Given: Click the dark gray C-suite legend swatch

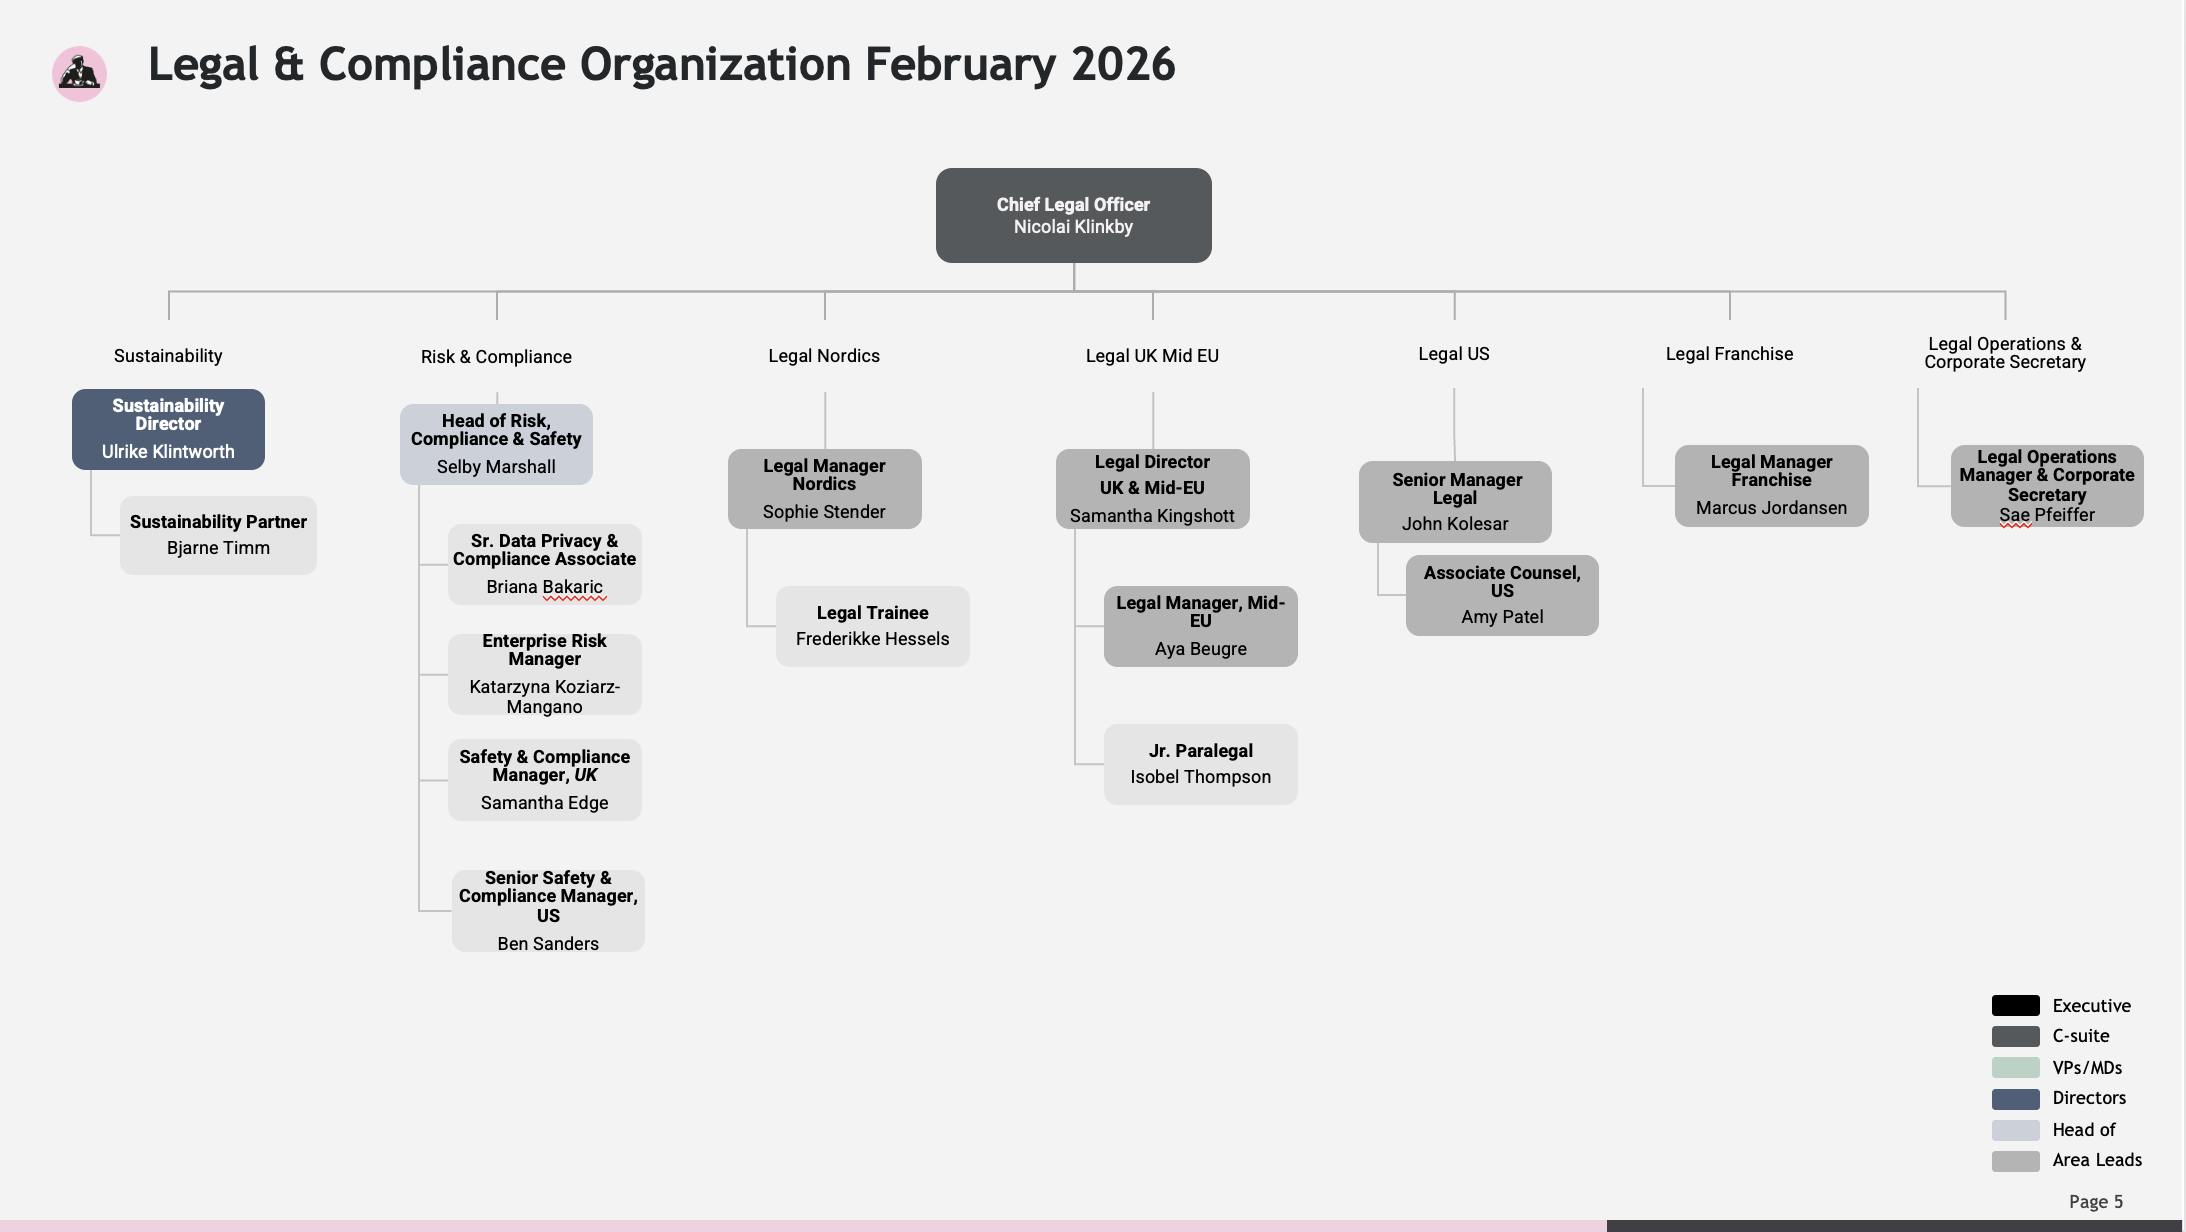Looking at the screenshot, I should point(2015,1036).
